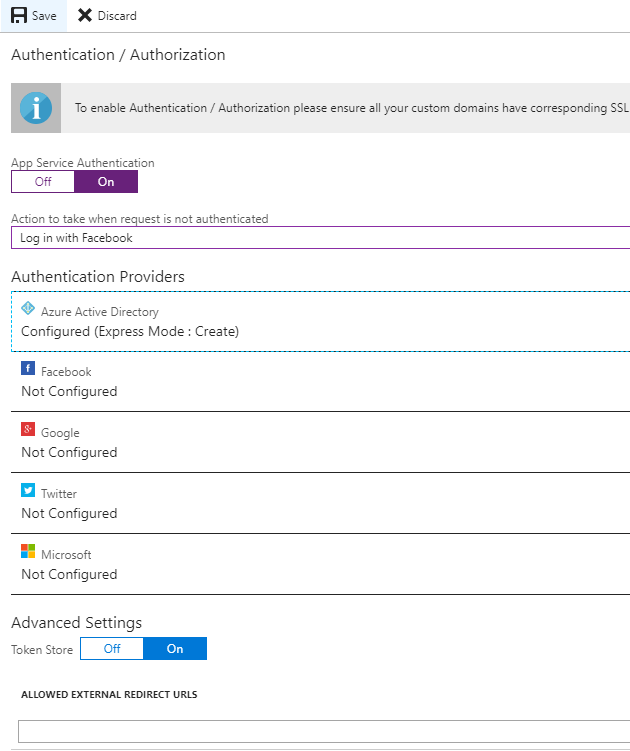Click the Twitter bird icon
This screenshot has width=630, height=751.
[28, 489]
